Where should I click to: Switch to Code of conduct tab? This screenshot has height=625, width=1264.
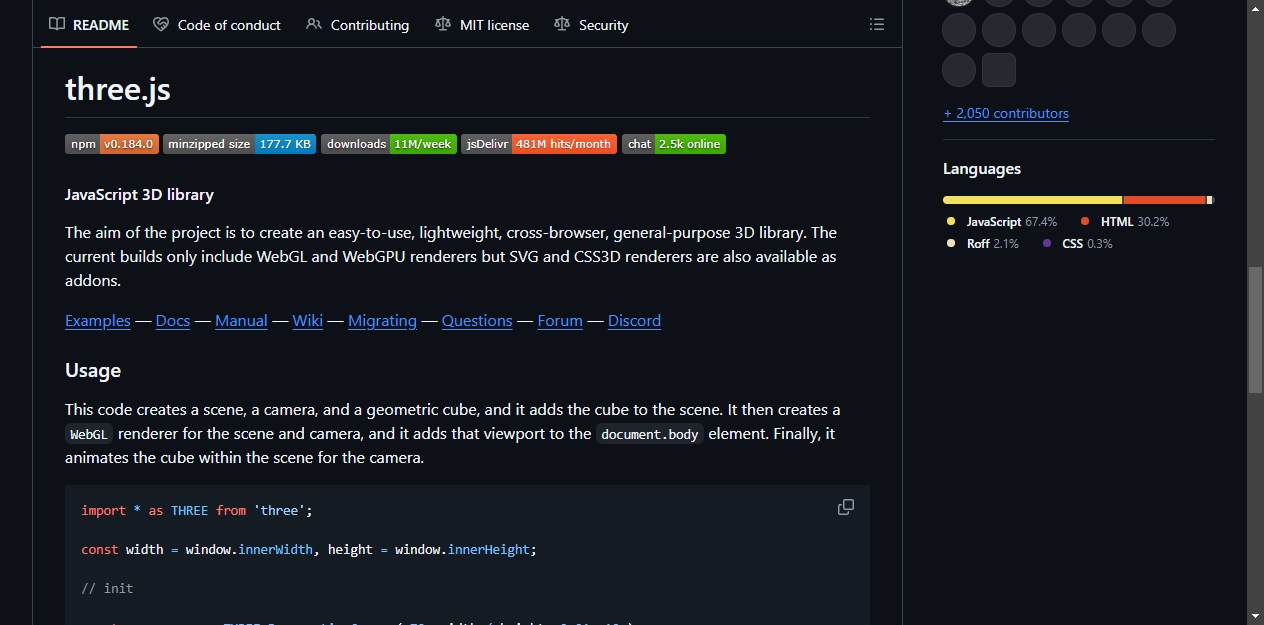217,25
